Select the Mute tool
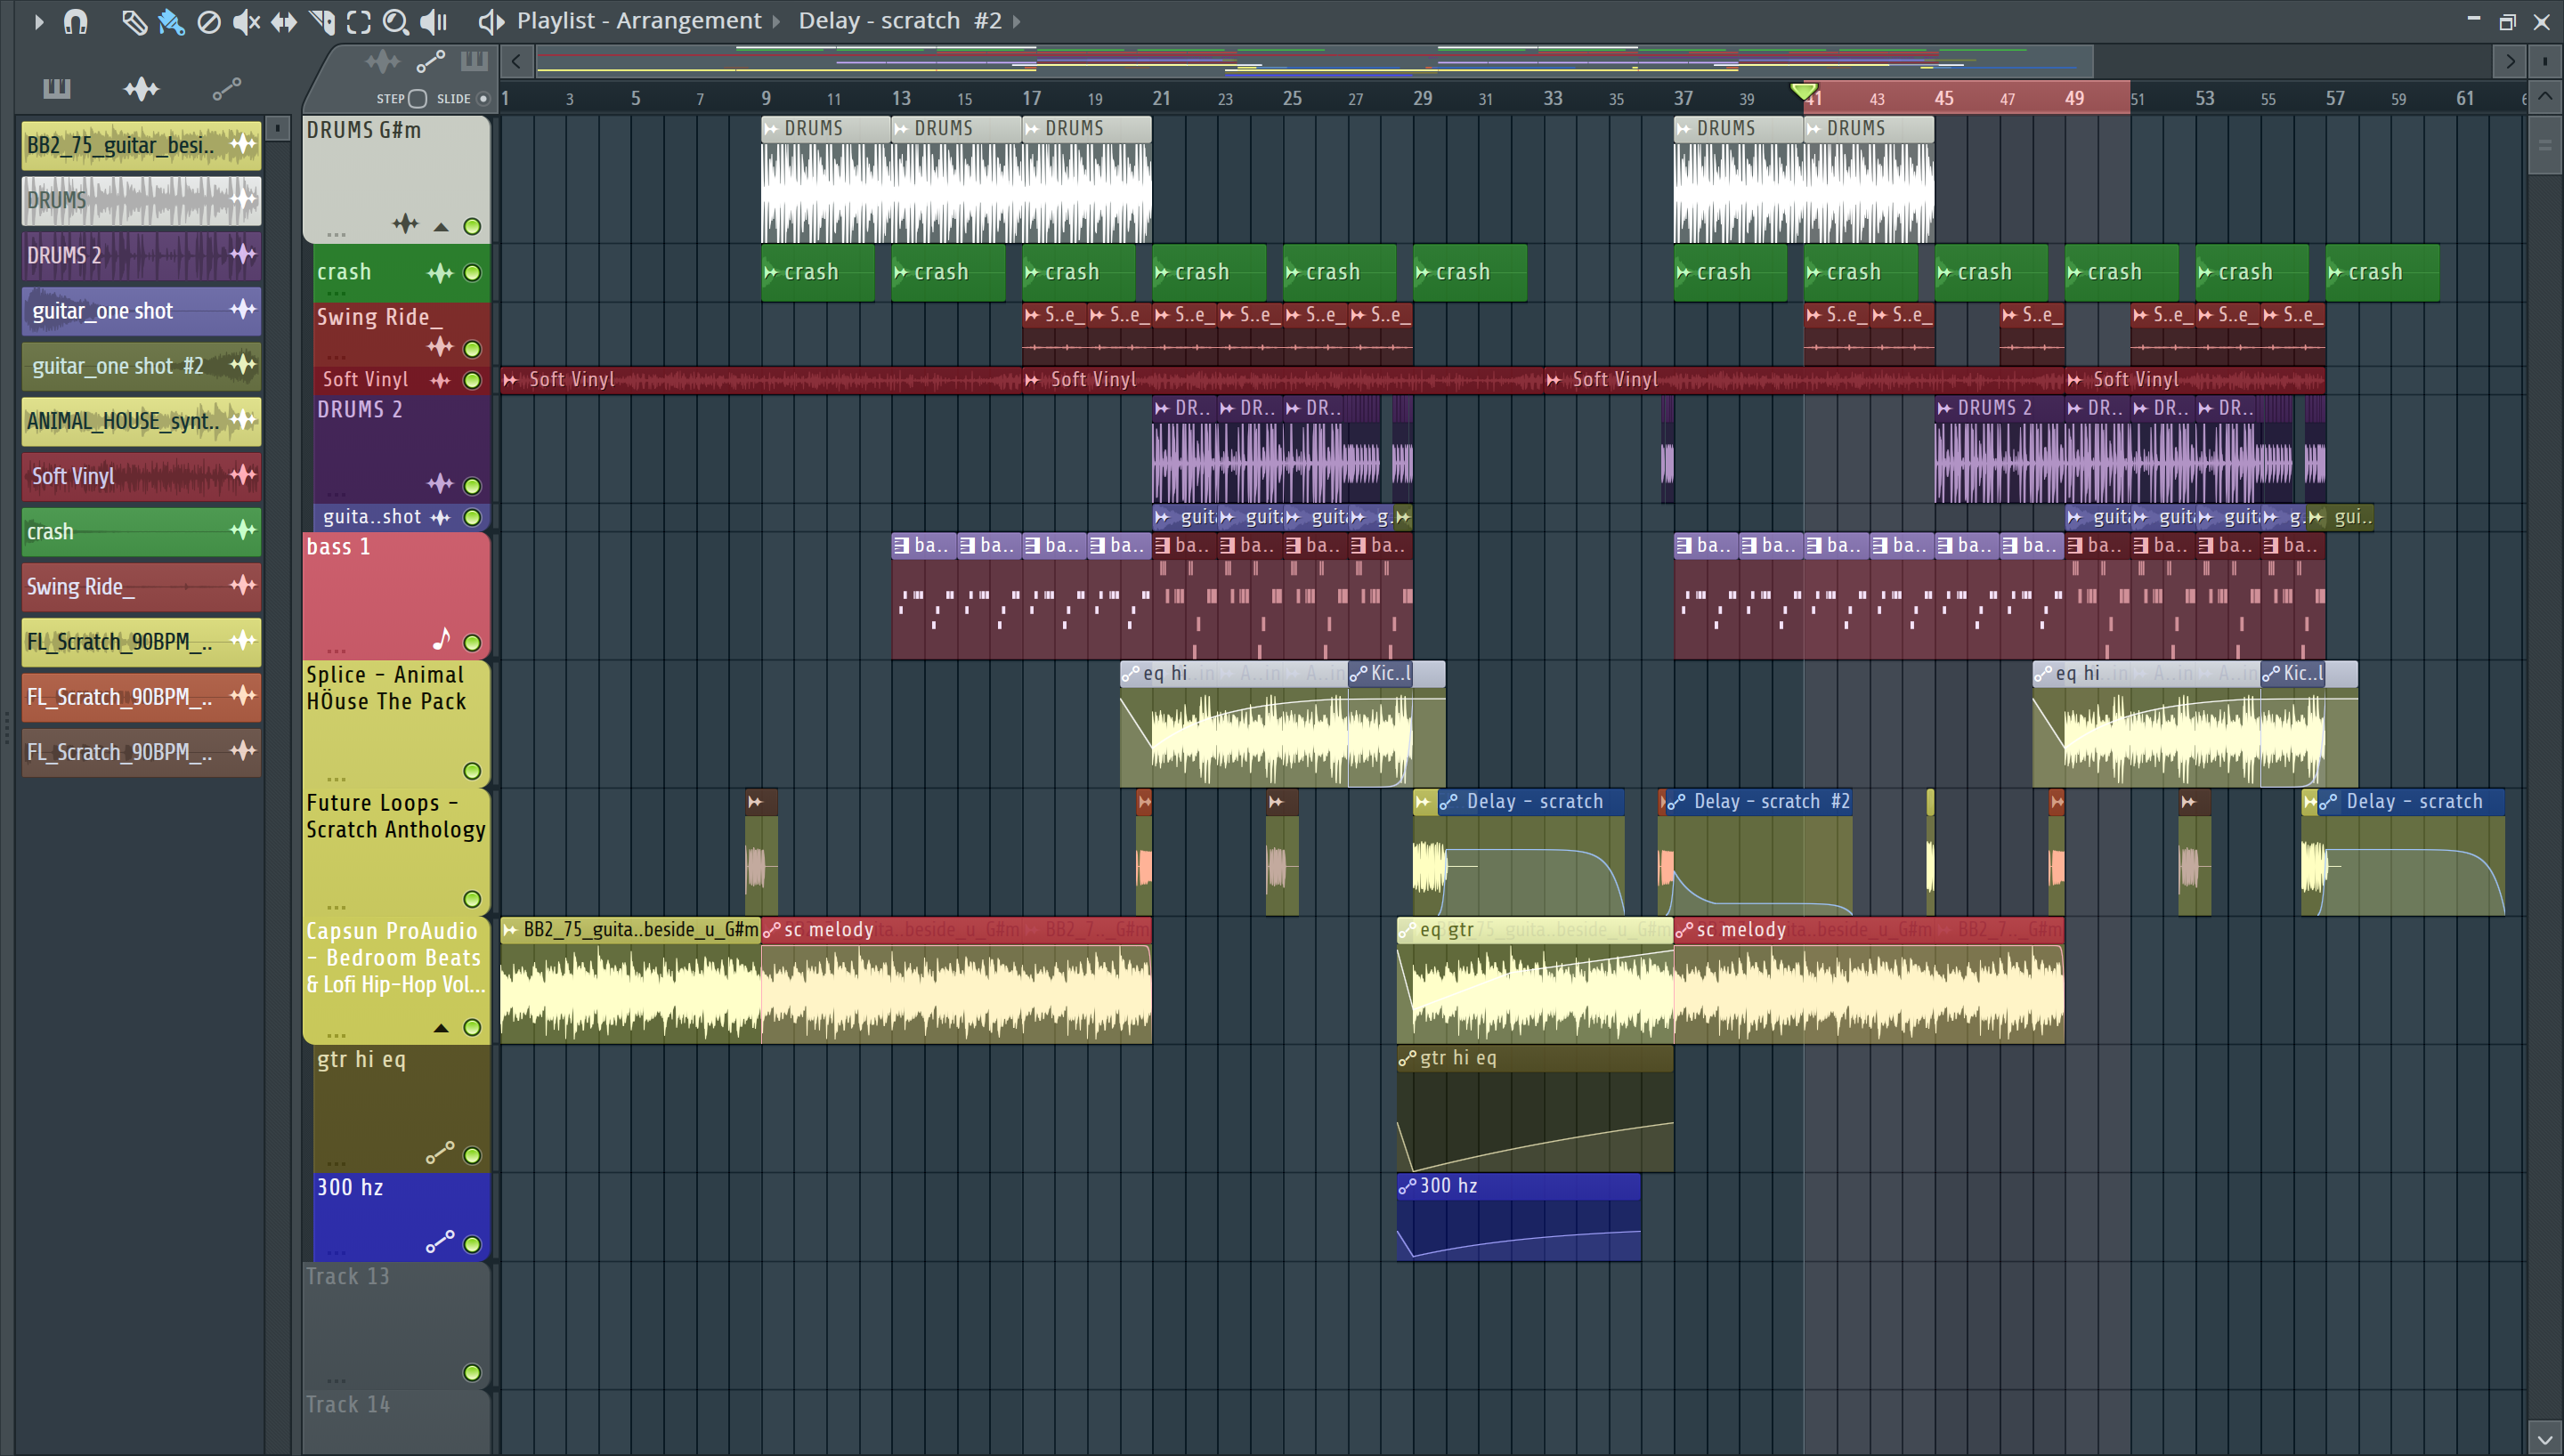The height and width of the screenshot is (1456, 2564). pyautogui.click(x=246, y=21)
